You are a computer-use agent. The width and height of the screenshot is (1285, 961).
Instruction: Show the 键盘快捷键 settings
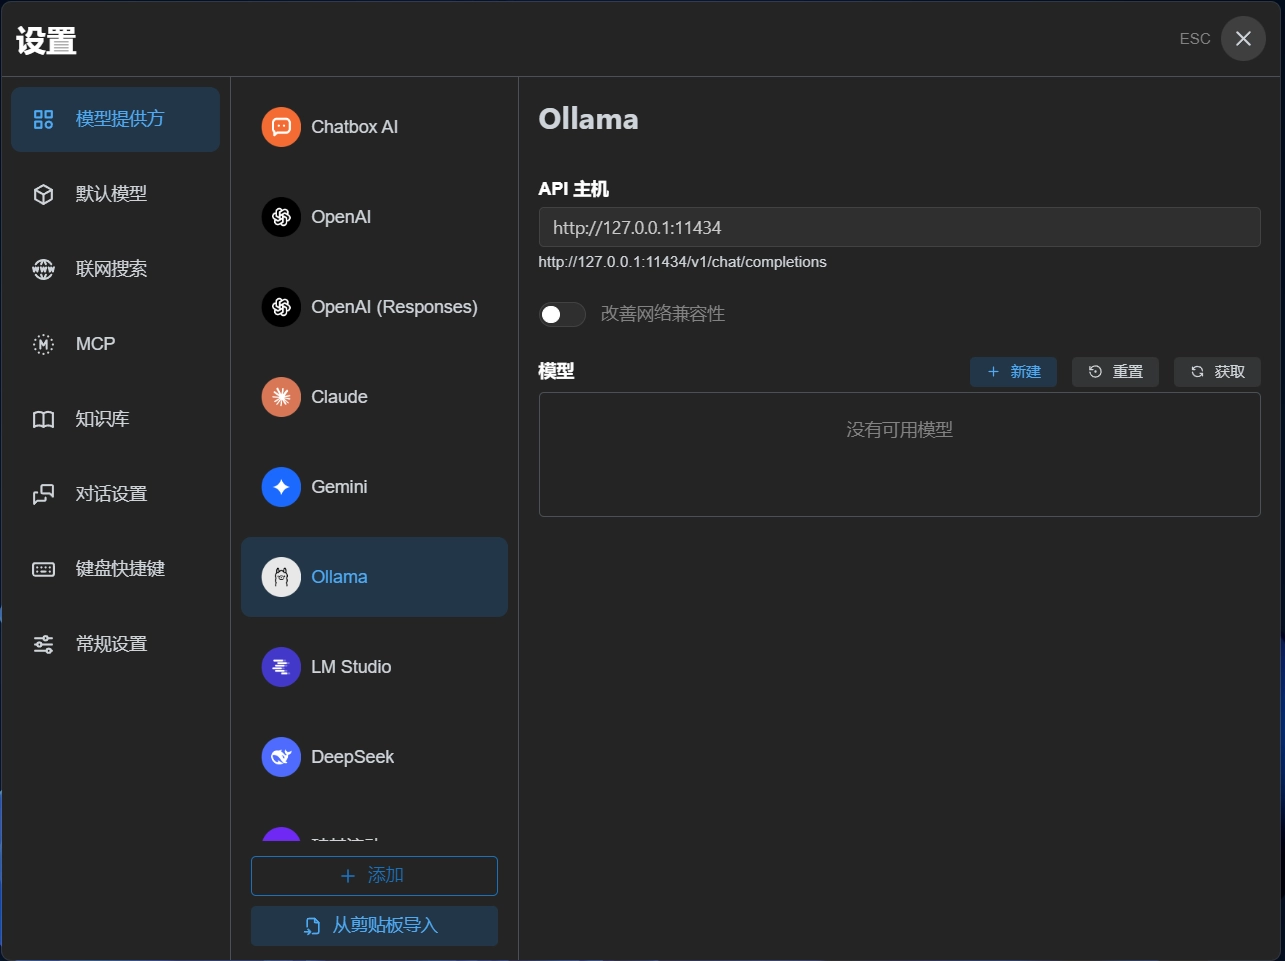(115, 569)
